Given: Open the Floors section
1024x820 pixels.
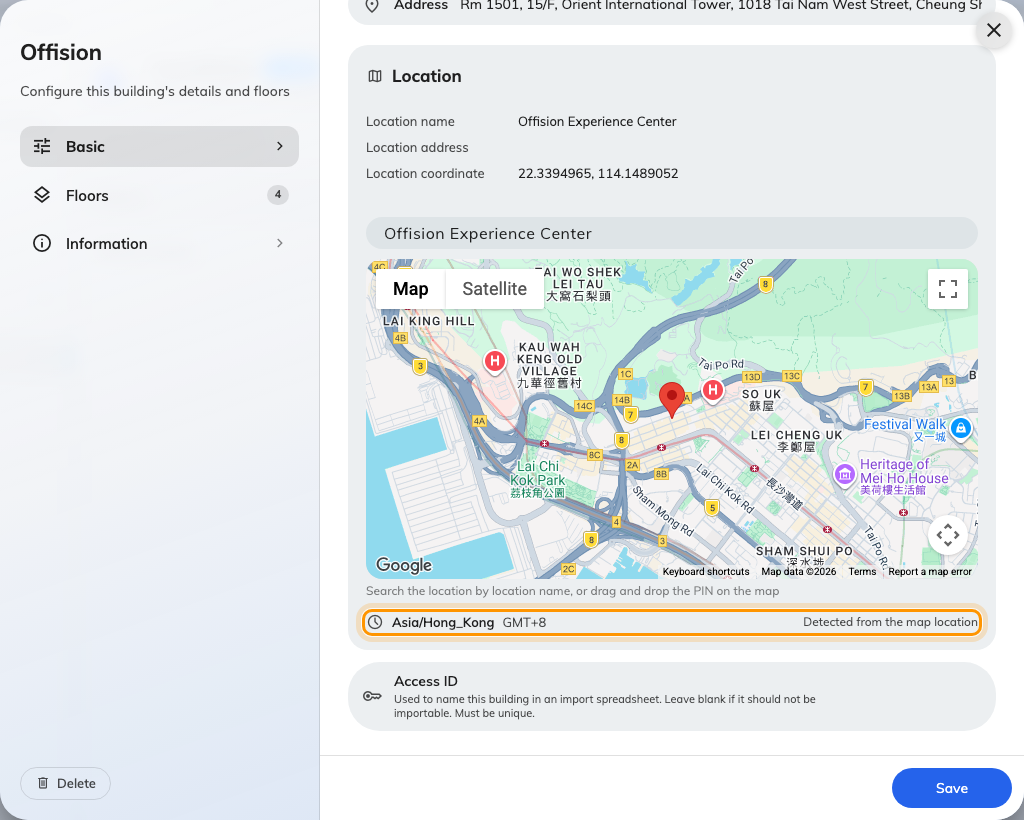Looking at the screenshot, I should [x=159, y=195].
